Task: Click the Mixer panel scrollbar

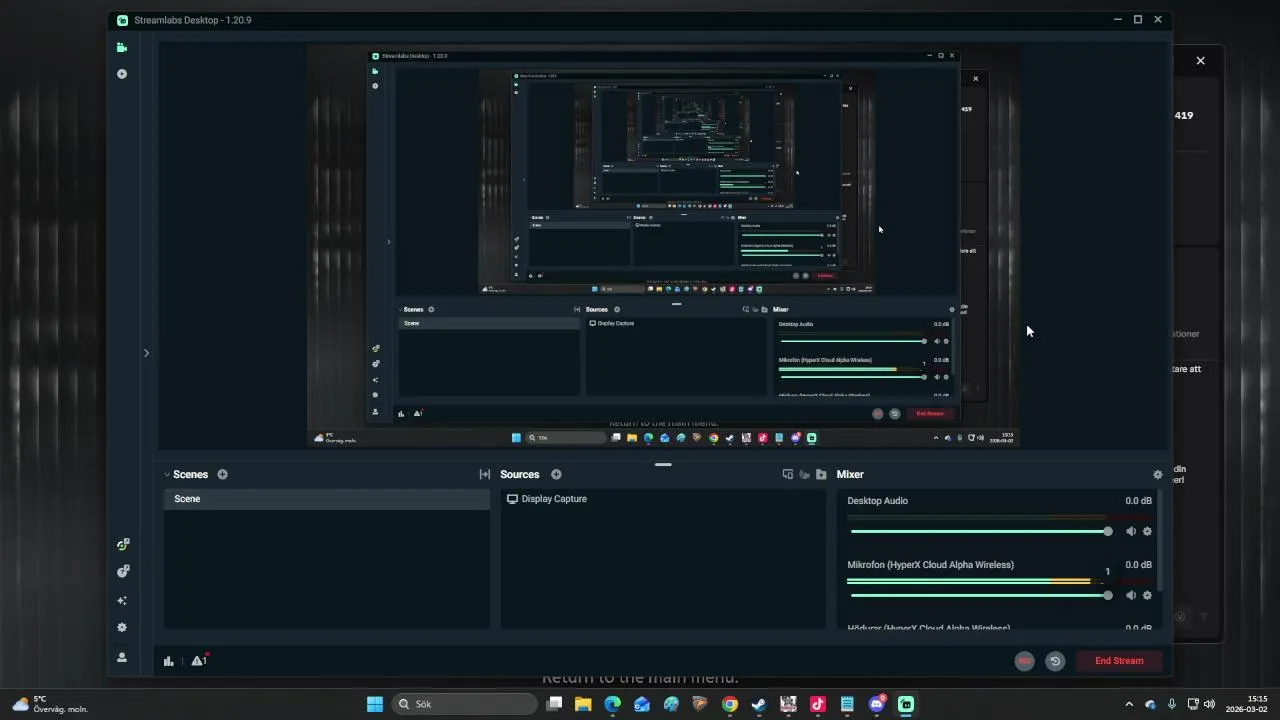Action: pos(1159,540)
